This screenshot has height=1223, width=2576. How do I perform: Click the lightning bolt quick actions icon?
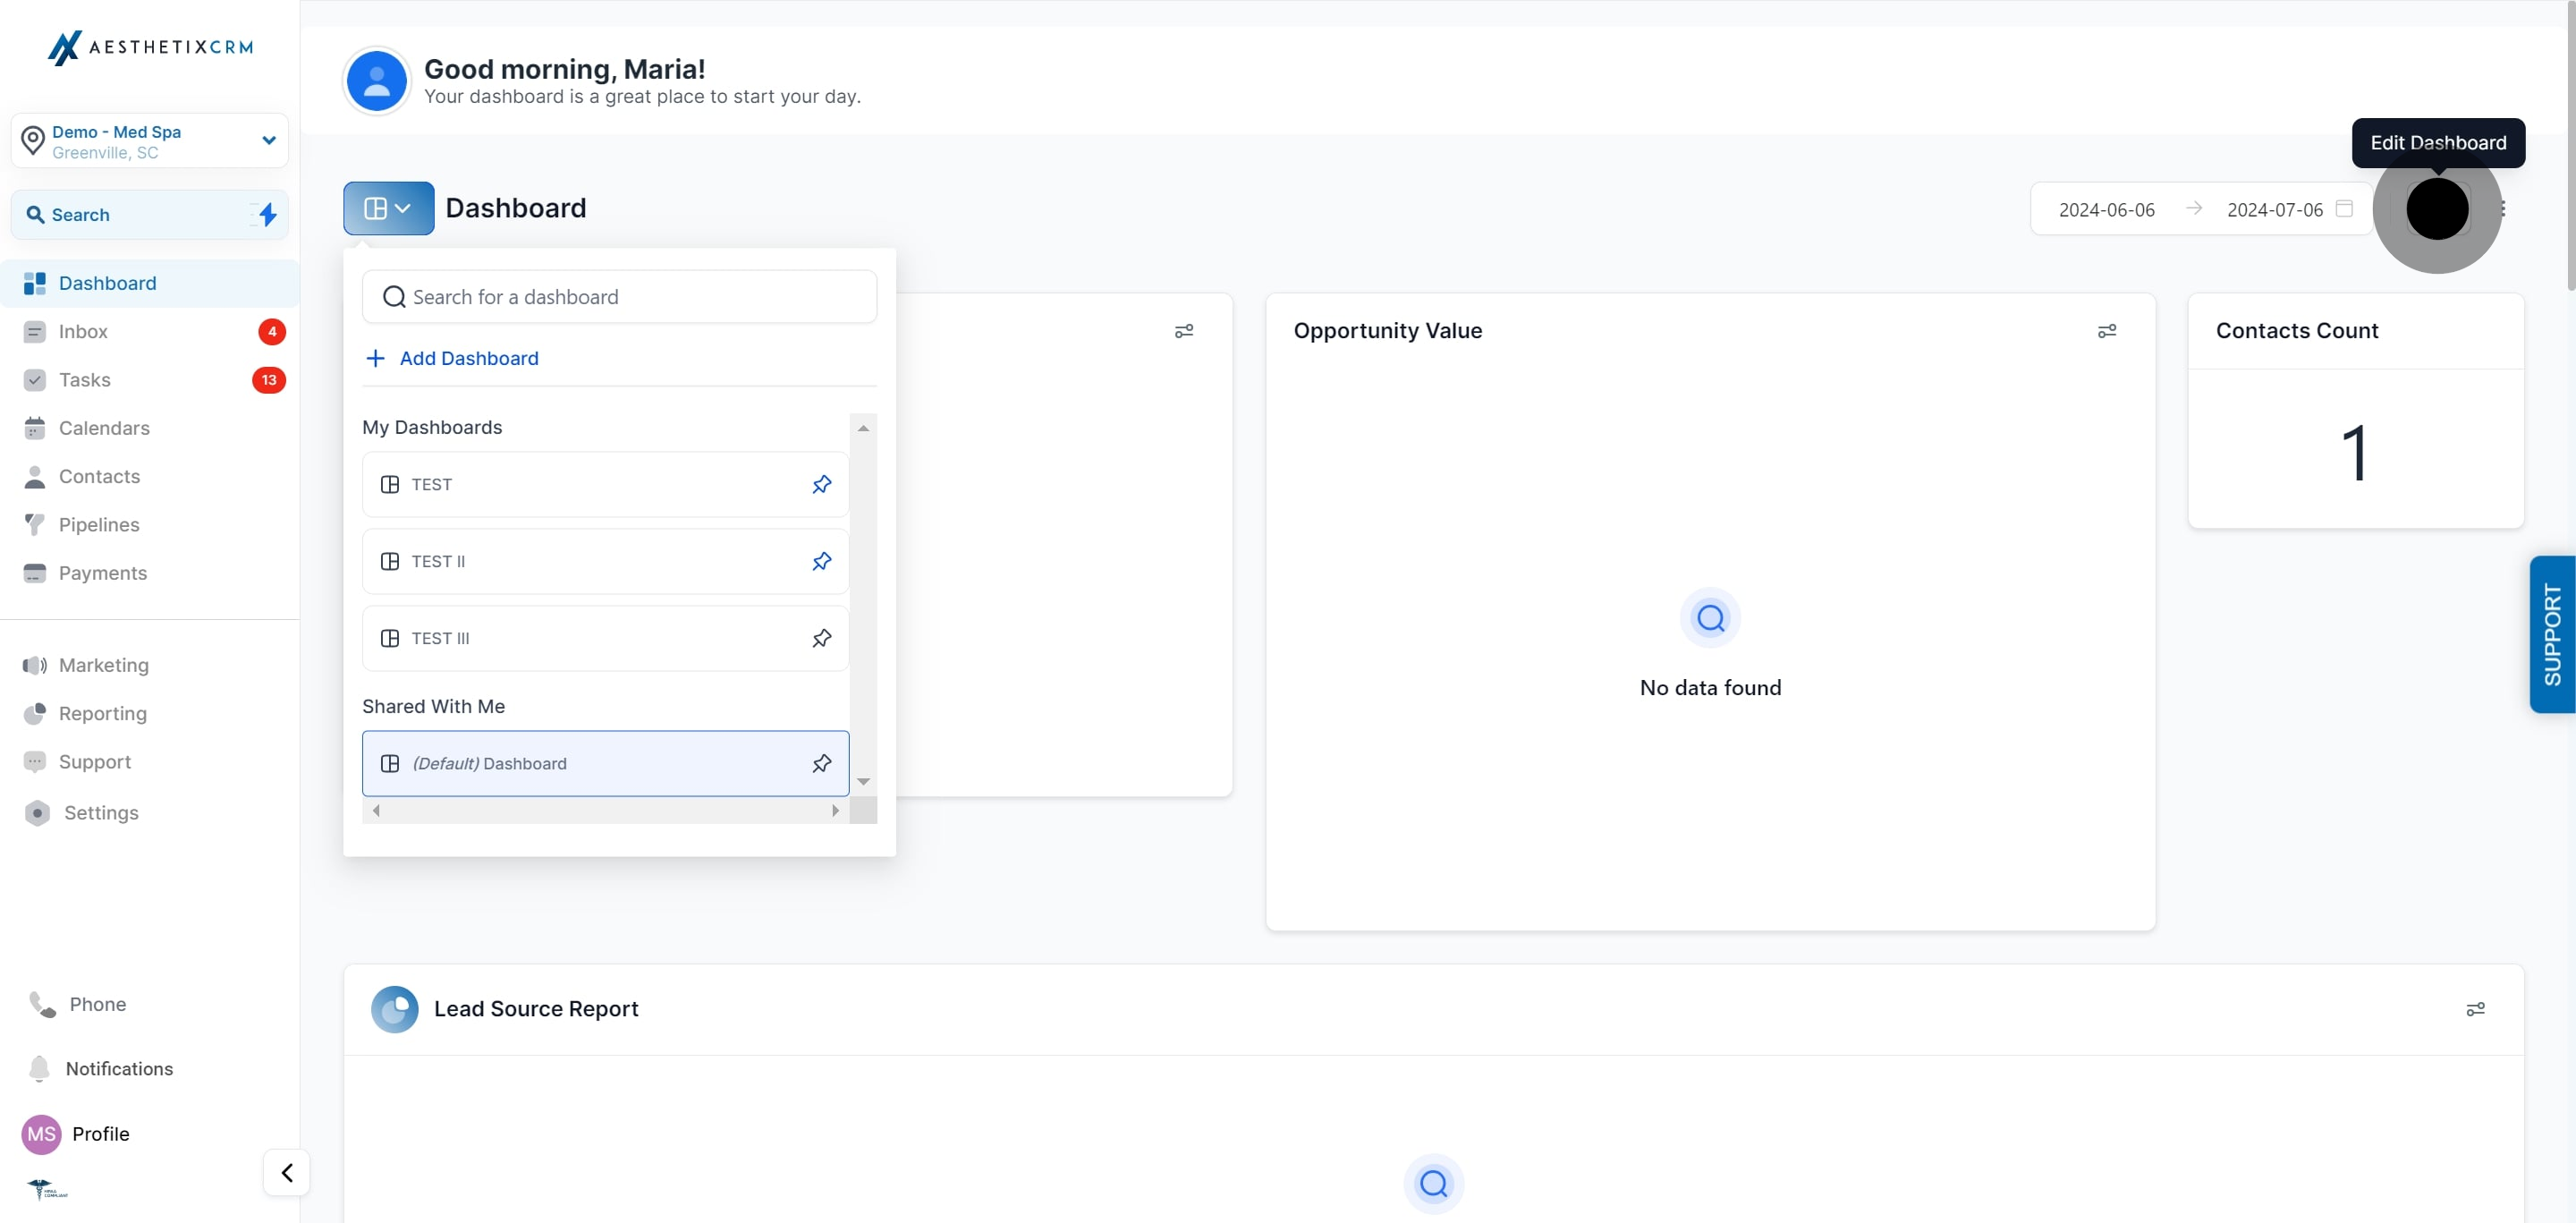267,214
